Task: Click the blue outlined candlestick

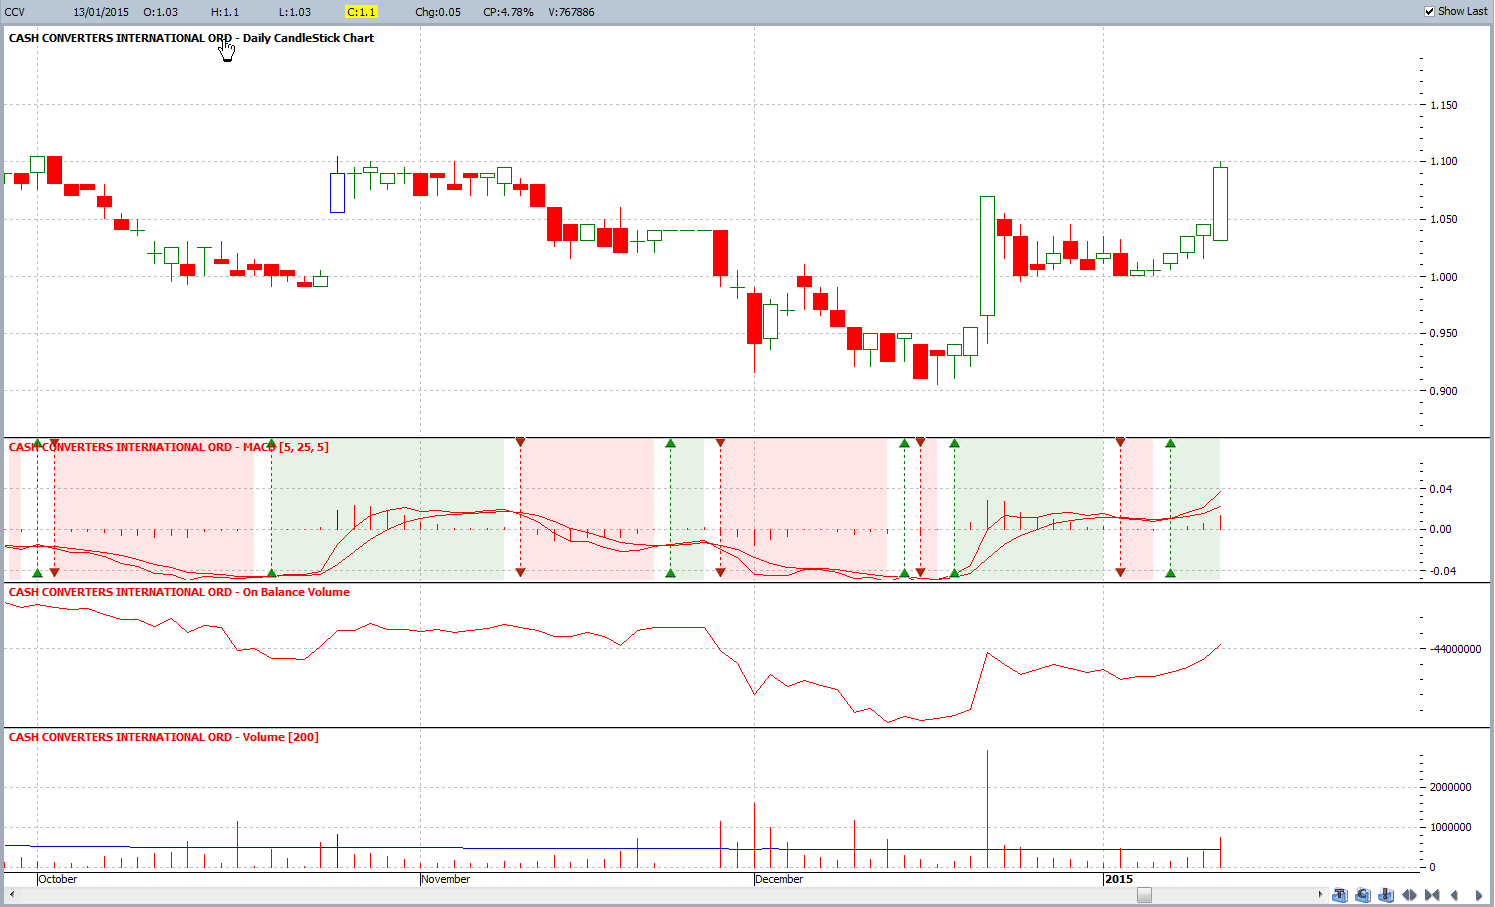Action: click(337, 192)
